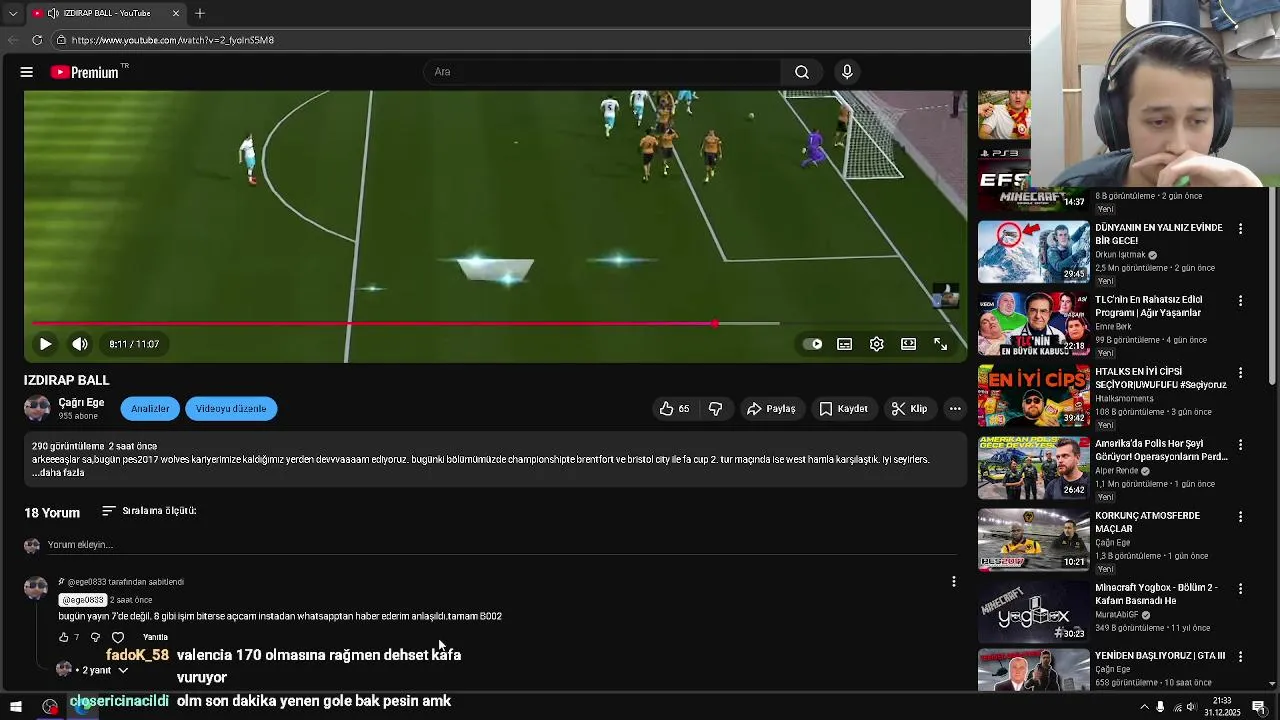Close the IZDIRAP BALL browser tab

[176, 13]
